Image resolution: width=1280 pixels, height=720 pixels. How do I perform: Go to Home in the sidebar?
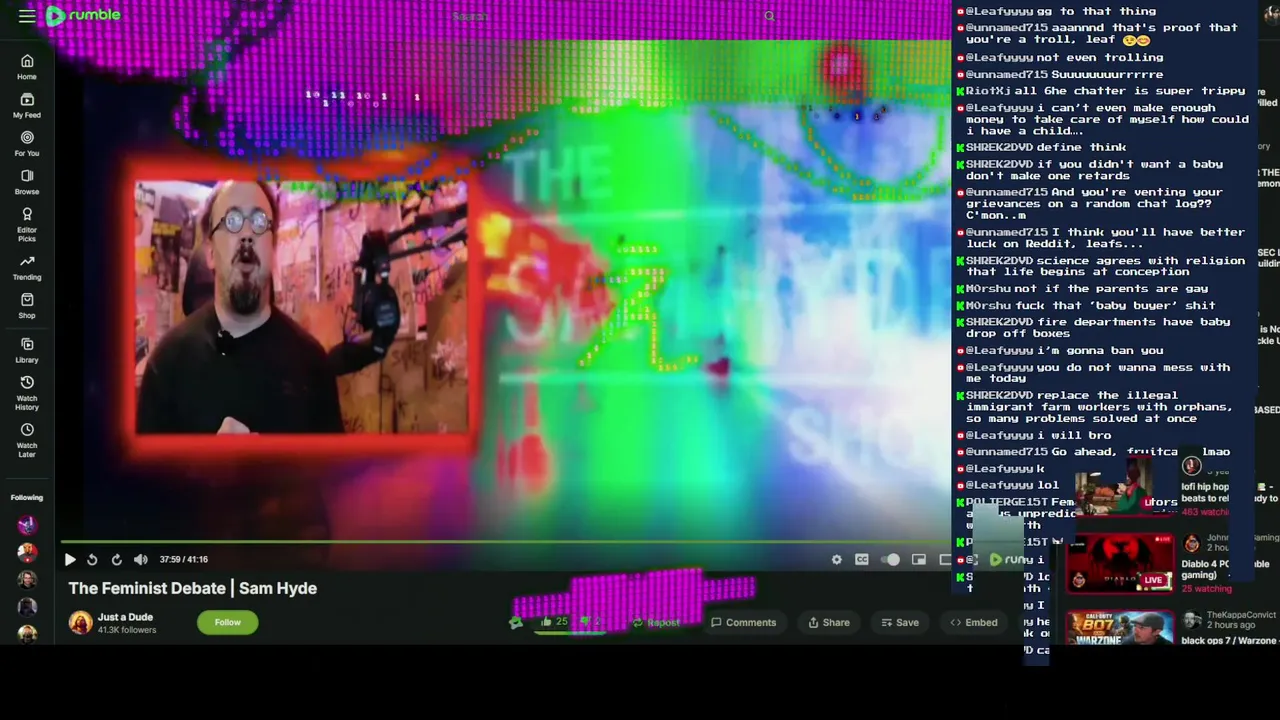click(x=27, y=67)
